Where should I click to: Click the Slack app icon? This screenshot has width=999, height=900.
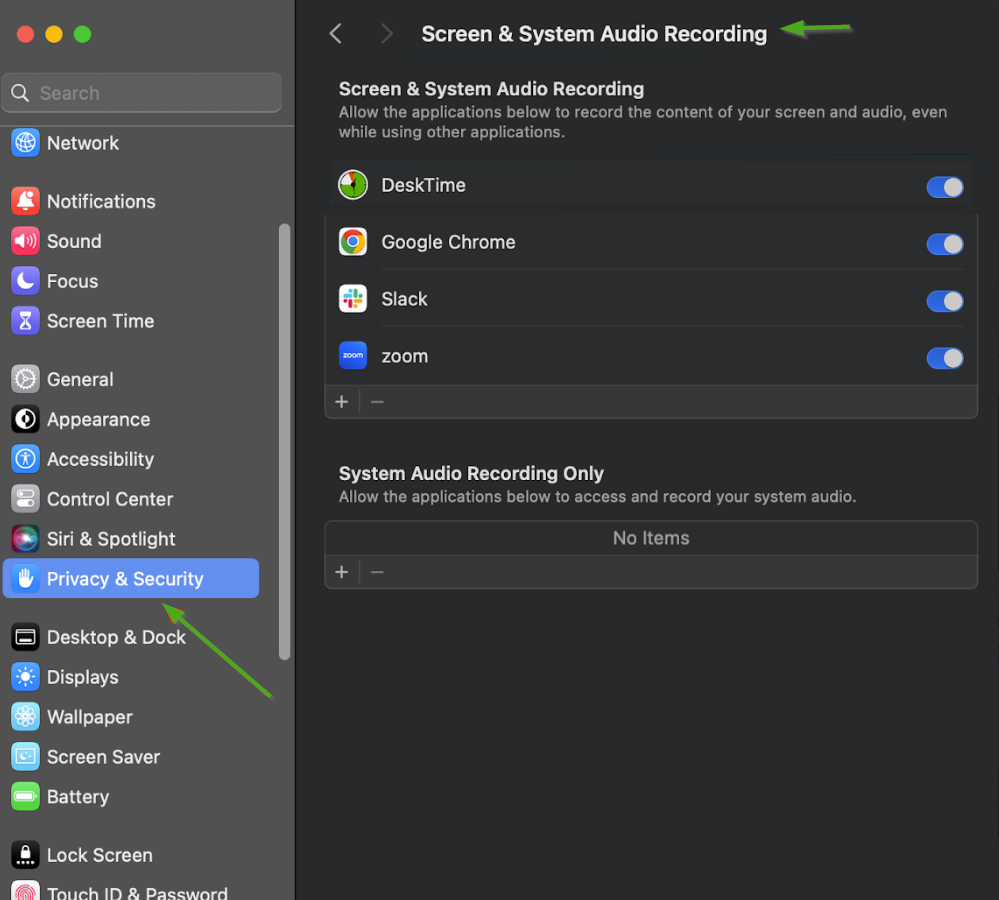[x=353, y=299]
